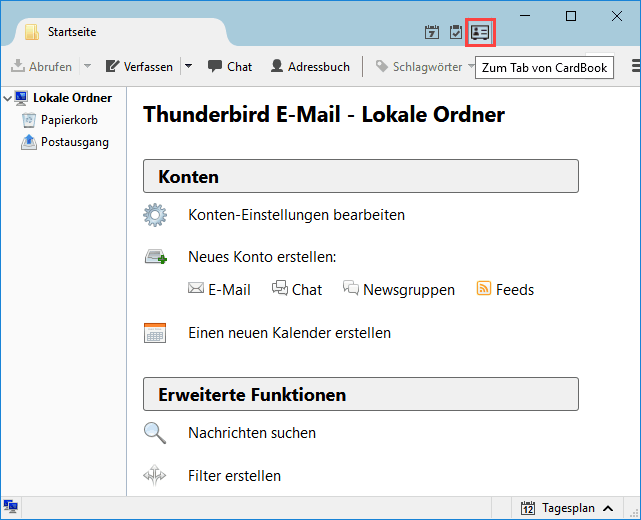Open the Calendar tab icon
The height and width of the screenshot is (520, 641).
click(432, 32)
